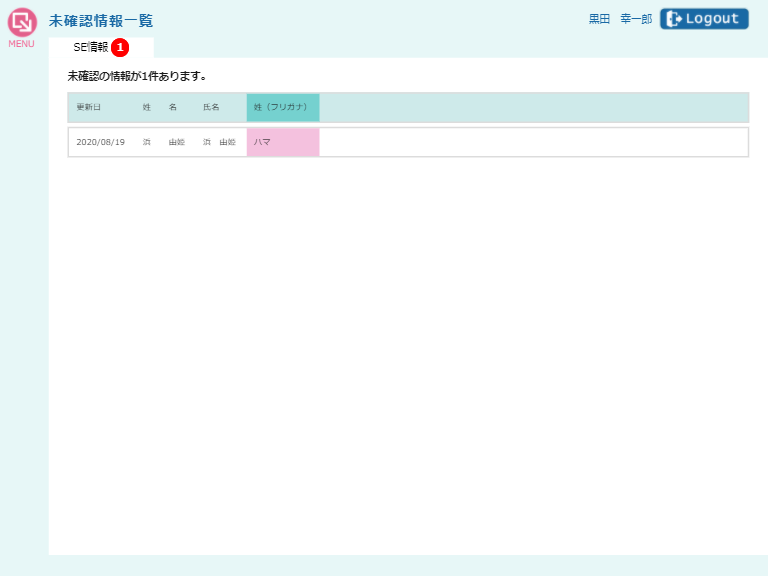Click the 氏名 column header
Viewport: 768px width, 576px height.
click(211, 107)
